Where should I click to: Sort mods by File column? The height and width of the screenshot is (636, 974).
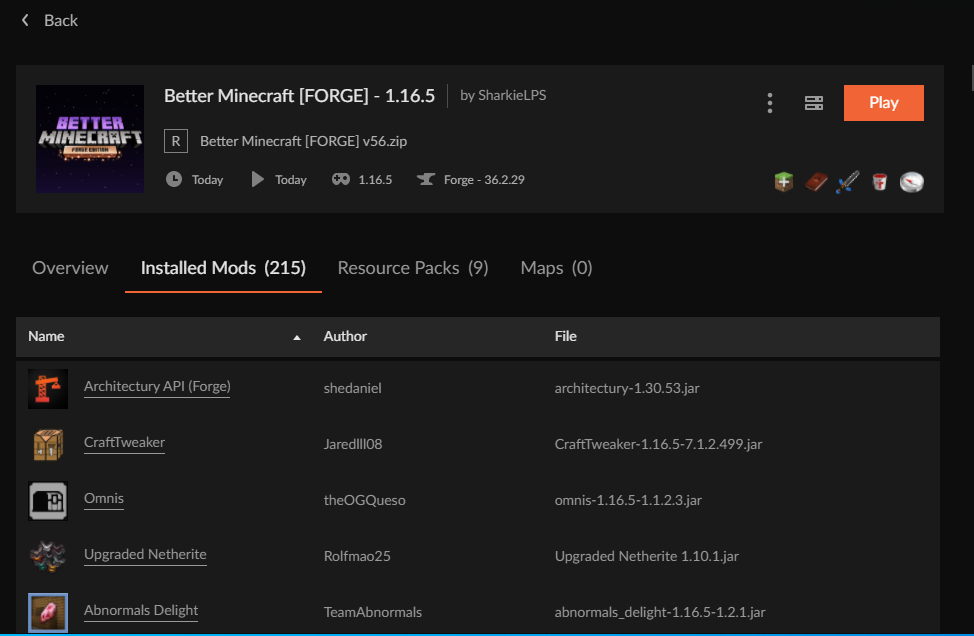[x=565, y=336]
